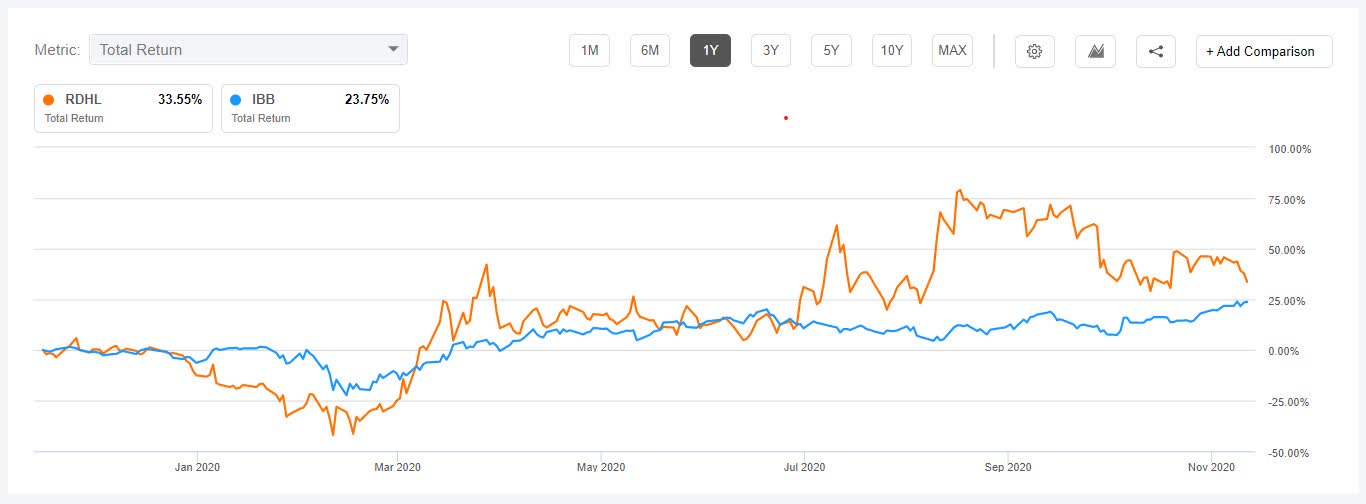Open the Metric Total Return dropdown
The image size is (1366, 504).
(238, 49)
